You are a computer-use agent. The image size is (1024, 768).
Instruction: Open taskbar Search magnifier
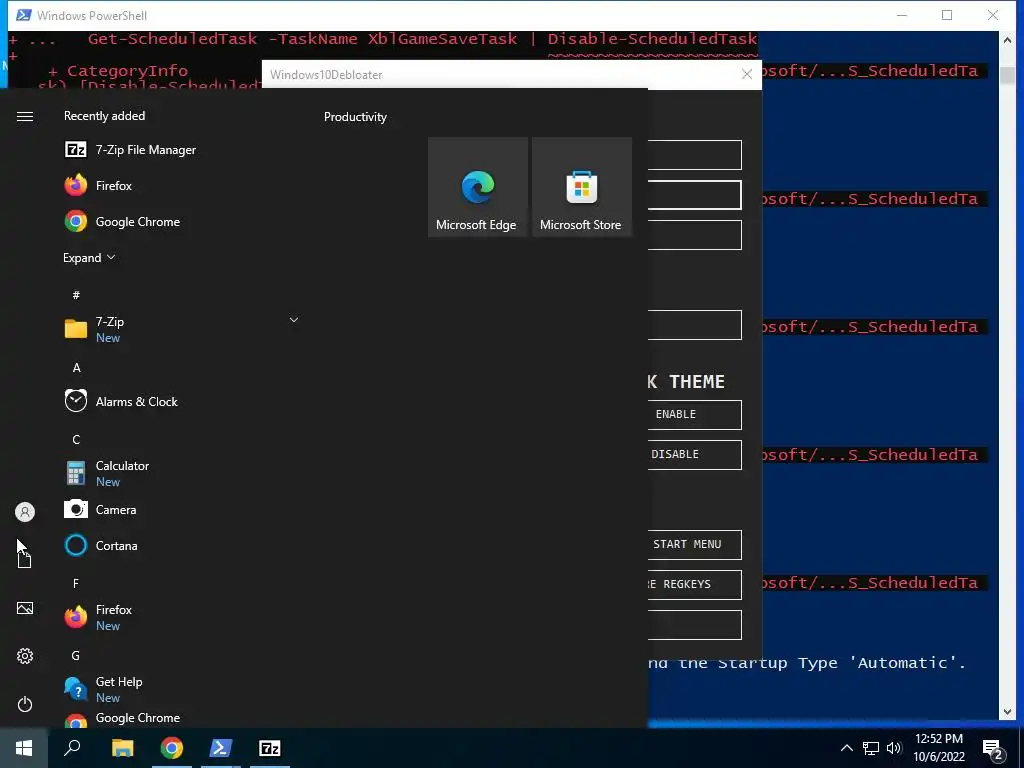point(72,748)
